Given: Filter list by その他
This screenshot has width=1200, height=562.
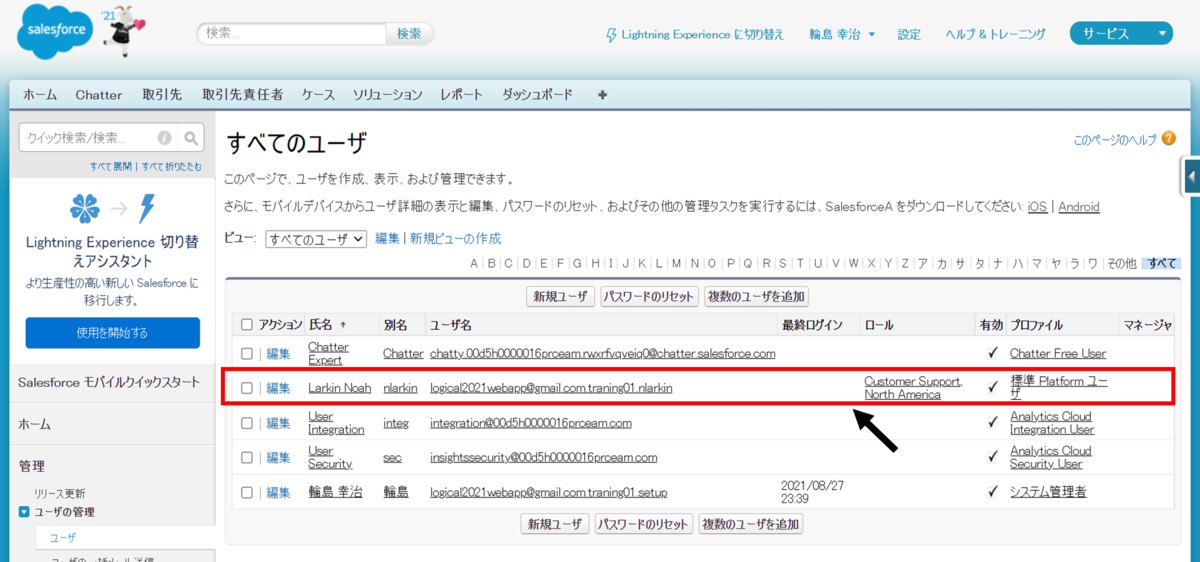Looking at the screenshot, I should pyautogui.click(x=1121, y=264).
